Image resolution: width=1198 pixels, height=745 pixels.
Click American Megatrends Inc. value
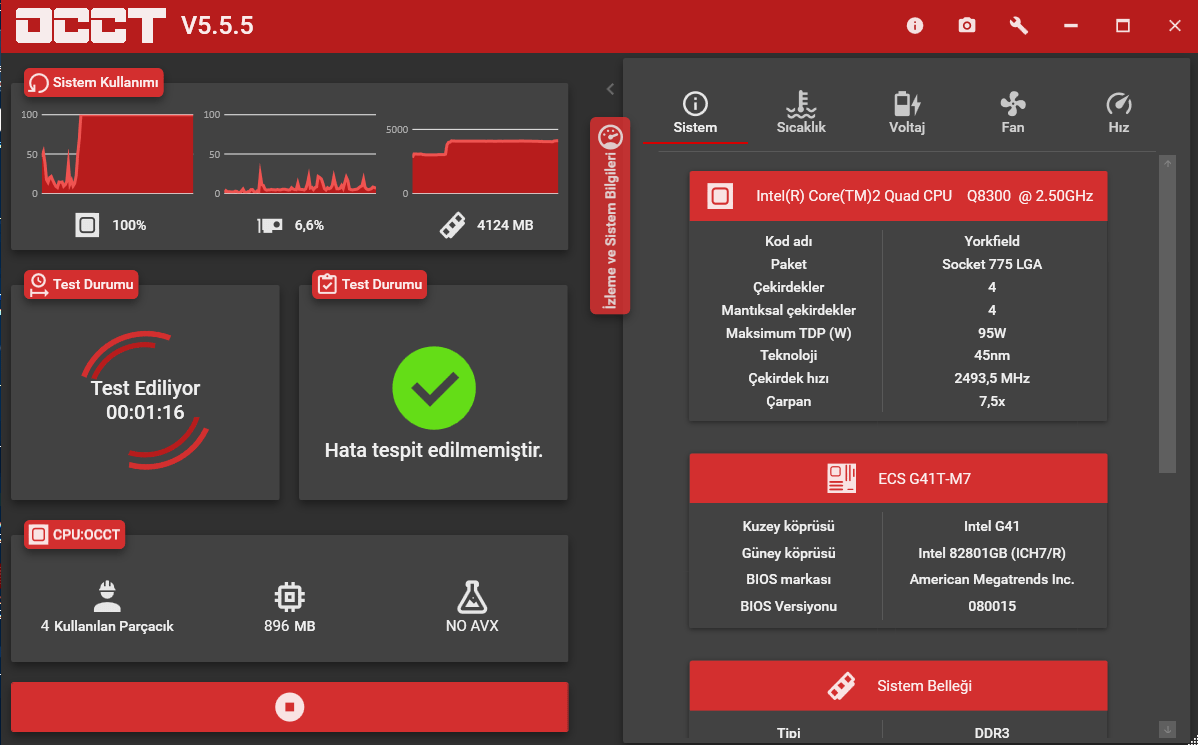pyautogui.click(x=992, y=579)
